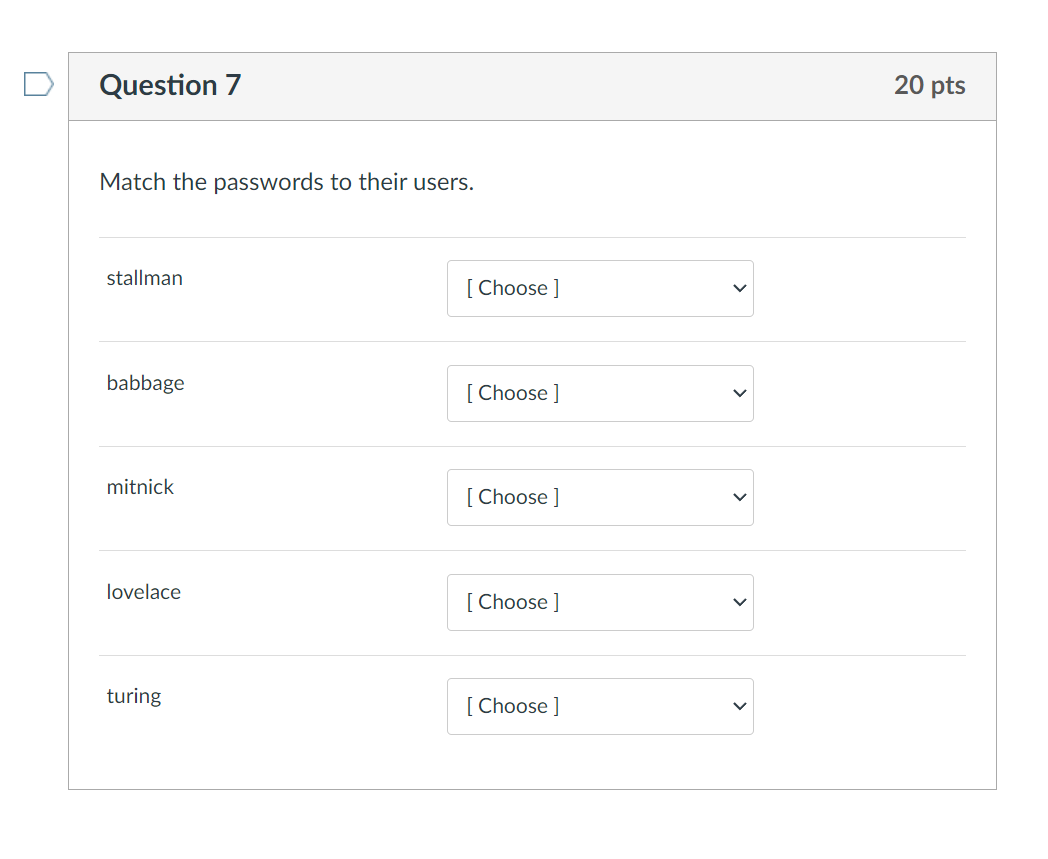Click the chevron arrow in babbage's dropdown
This screenshot has width=1048, height=859.
tap(738, 393)
